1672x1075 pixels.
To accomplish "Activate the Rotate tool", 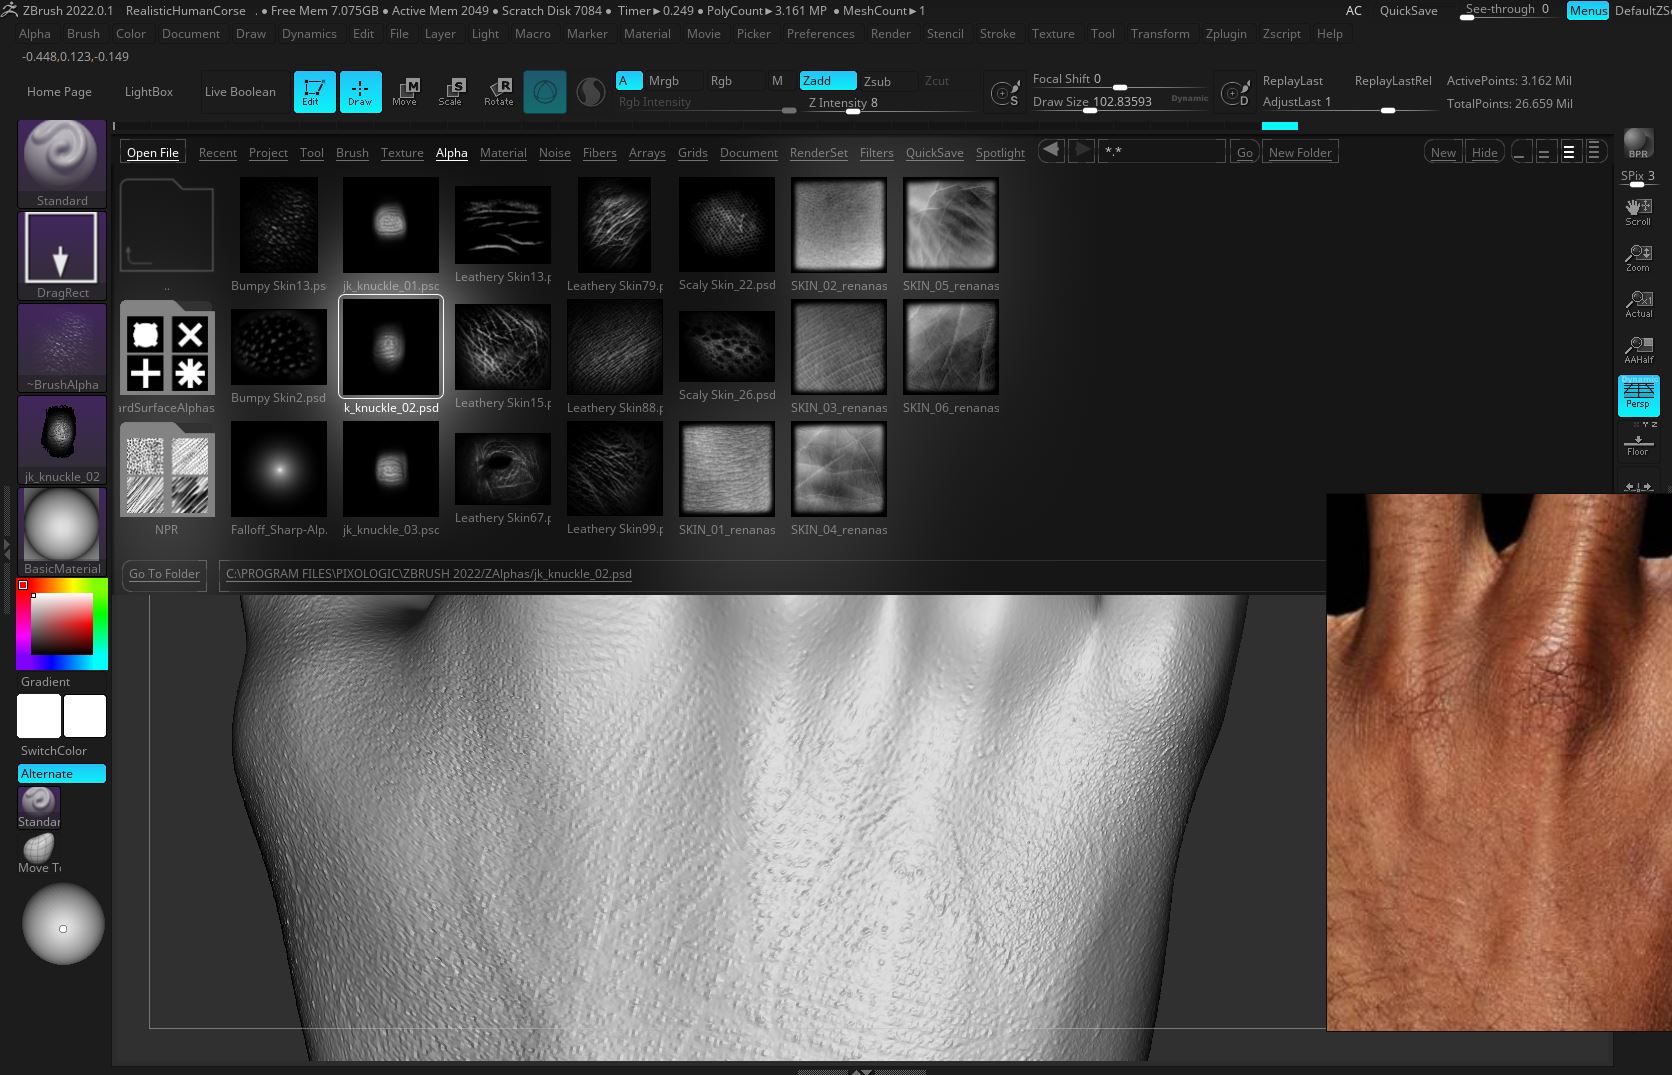I will [x=498, y=91].
